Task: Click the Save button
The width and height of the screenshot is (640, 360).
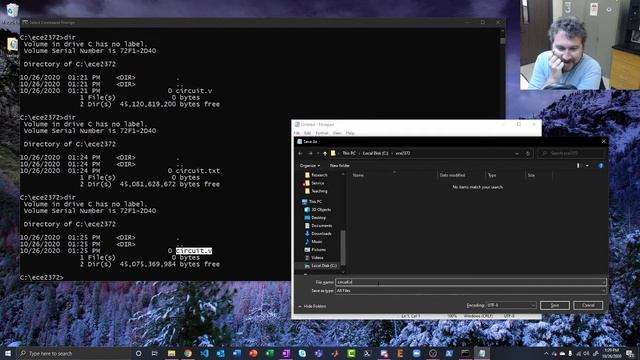Action: tap(555, 305)
